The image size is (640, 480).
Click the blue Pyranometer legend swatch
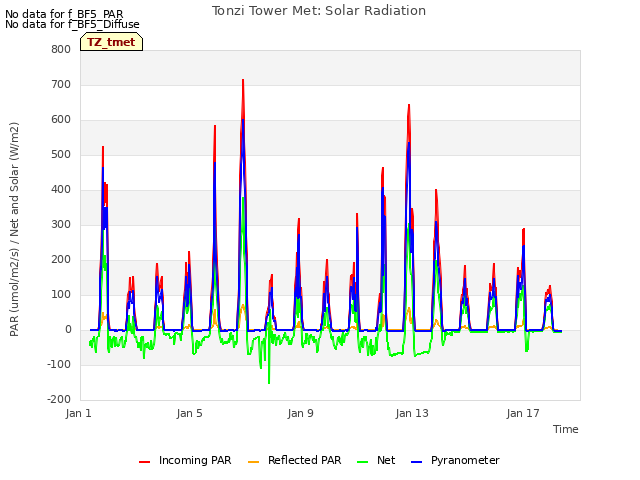point(416,462)
